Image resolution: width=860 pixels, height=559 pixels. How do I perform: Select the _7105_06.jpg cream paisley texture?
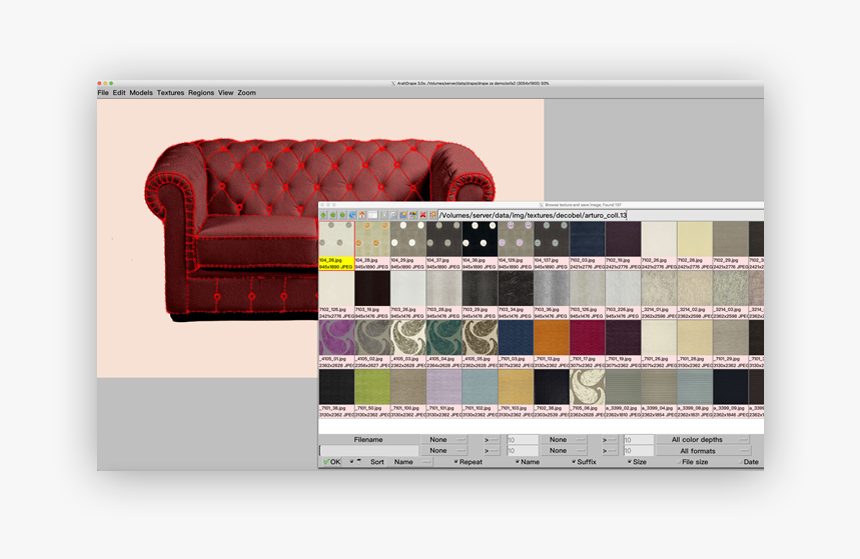(x=587, y=387)
